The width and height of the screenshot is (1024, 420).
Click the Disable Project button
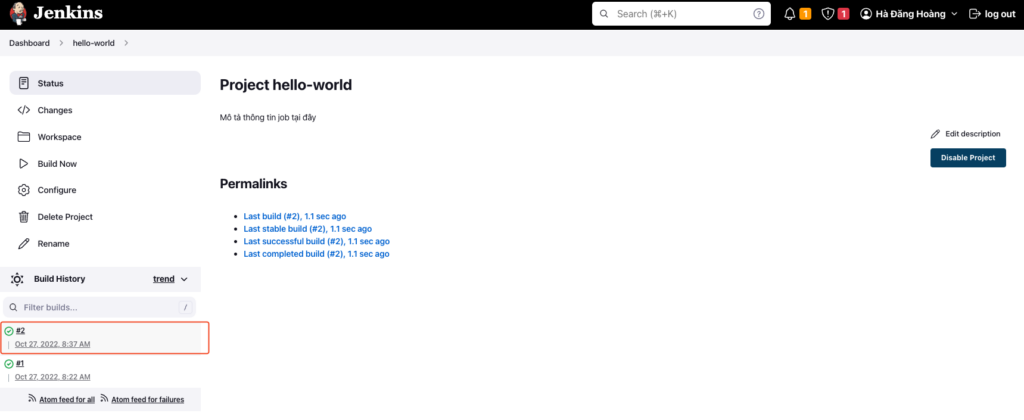[x=968, y=157]
